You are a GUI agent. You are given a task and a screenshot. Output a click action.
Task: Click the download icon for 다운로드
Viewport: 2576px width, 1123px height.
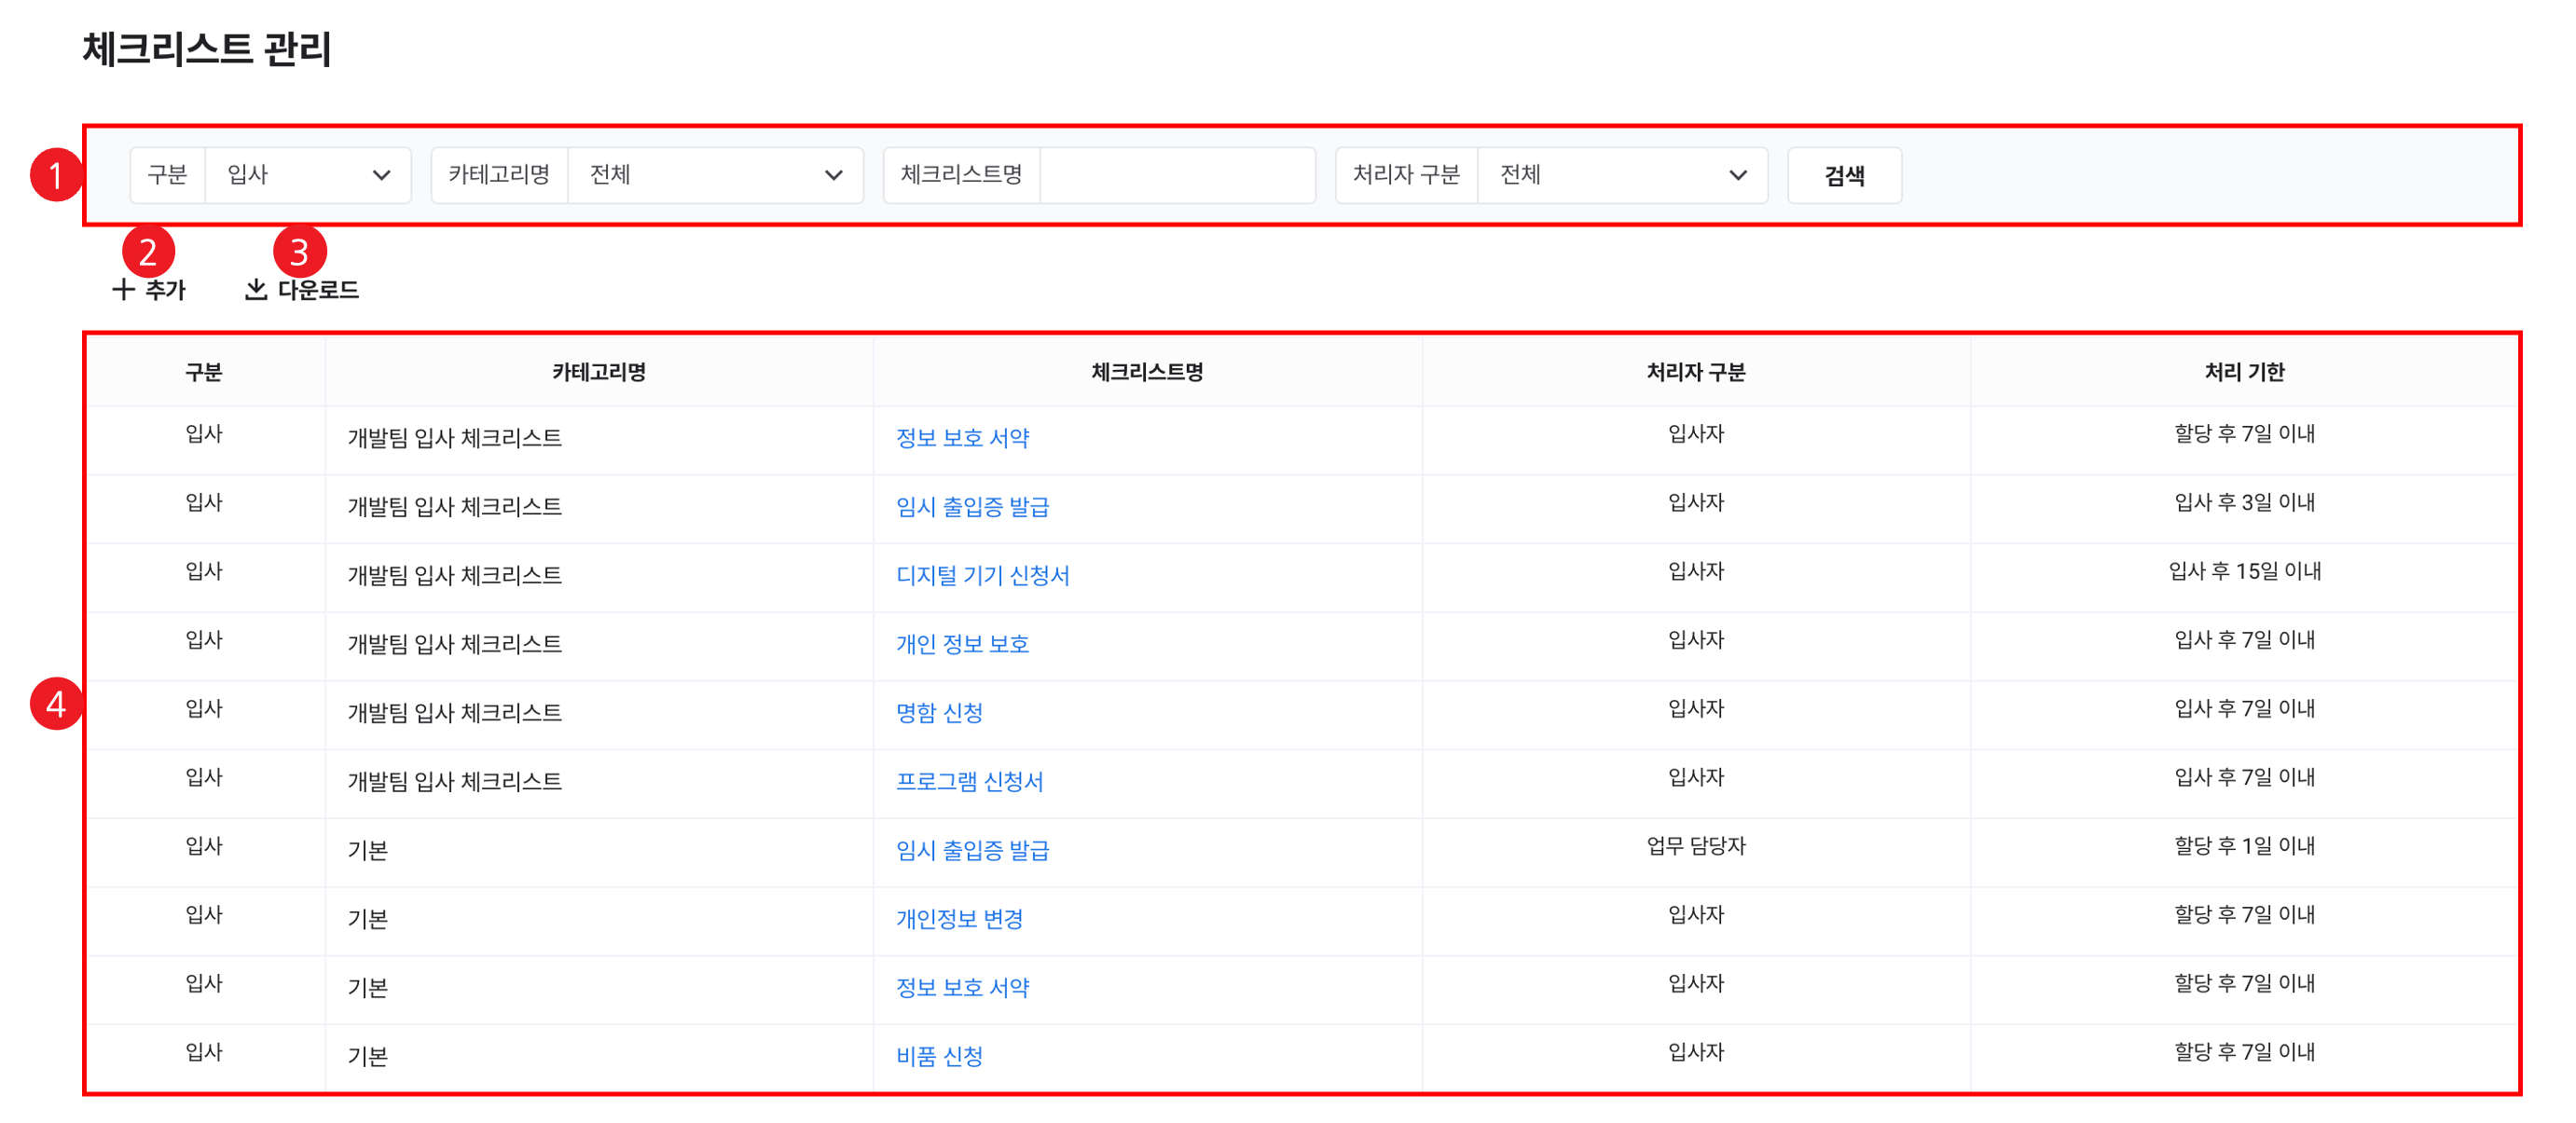click(256, 290)
